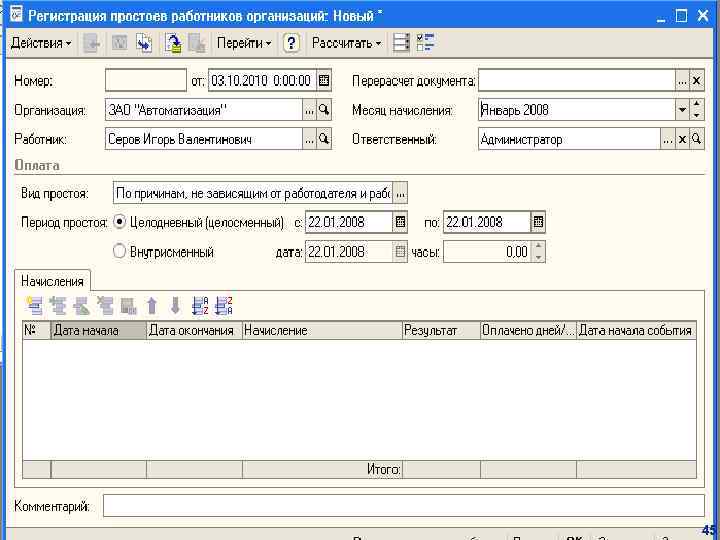Click the second grayed toolbar icon
The width and height of the screenshot is (720, 540).
pos(119,43)
